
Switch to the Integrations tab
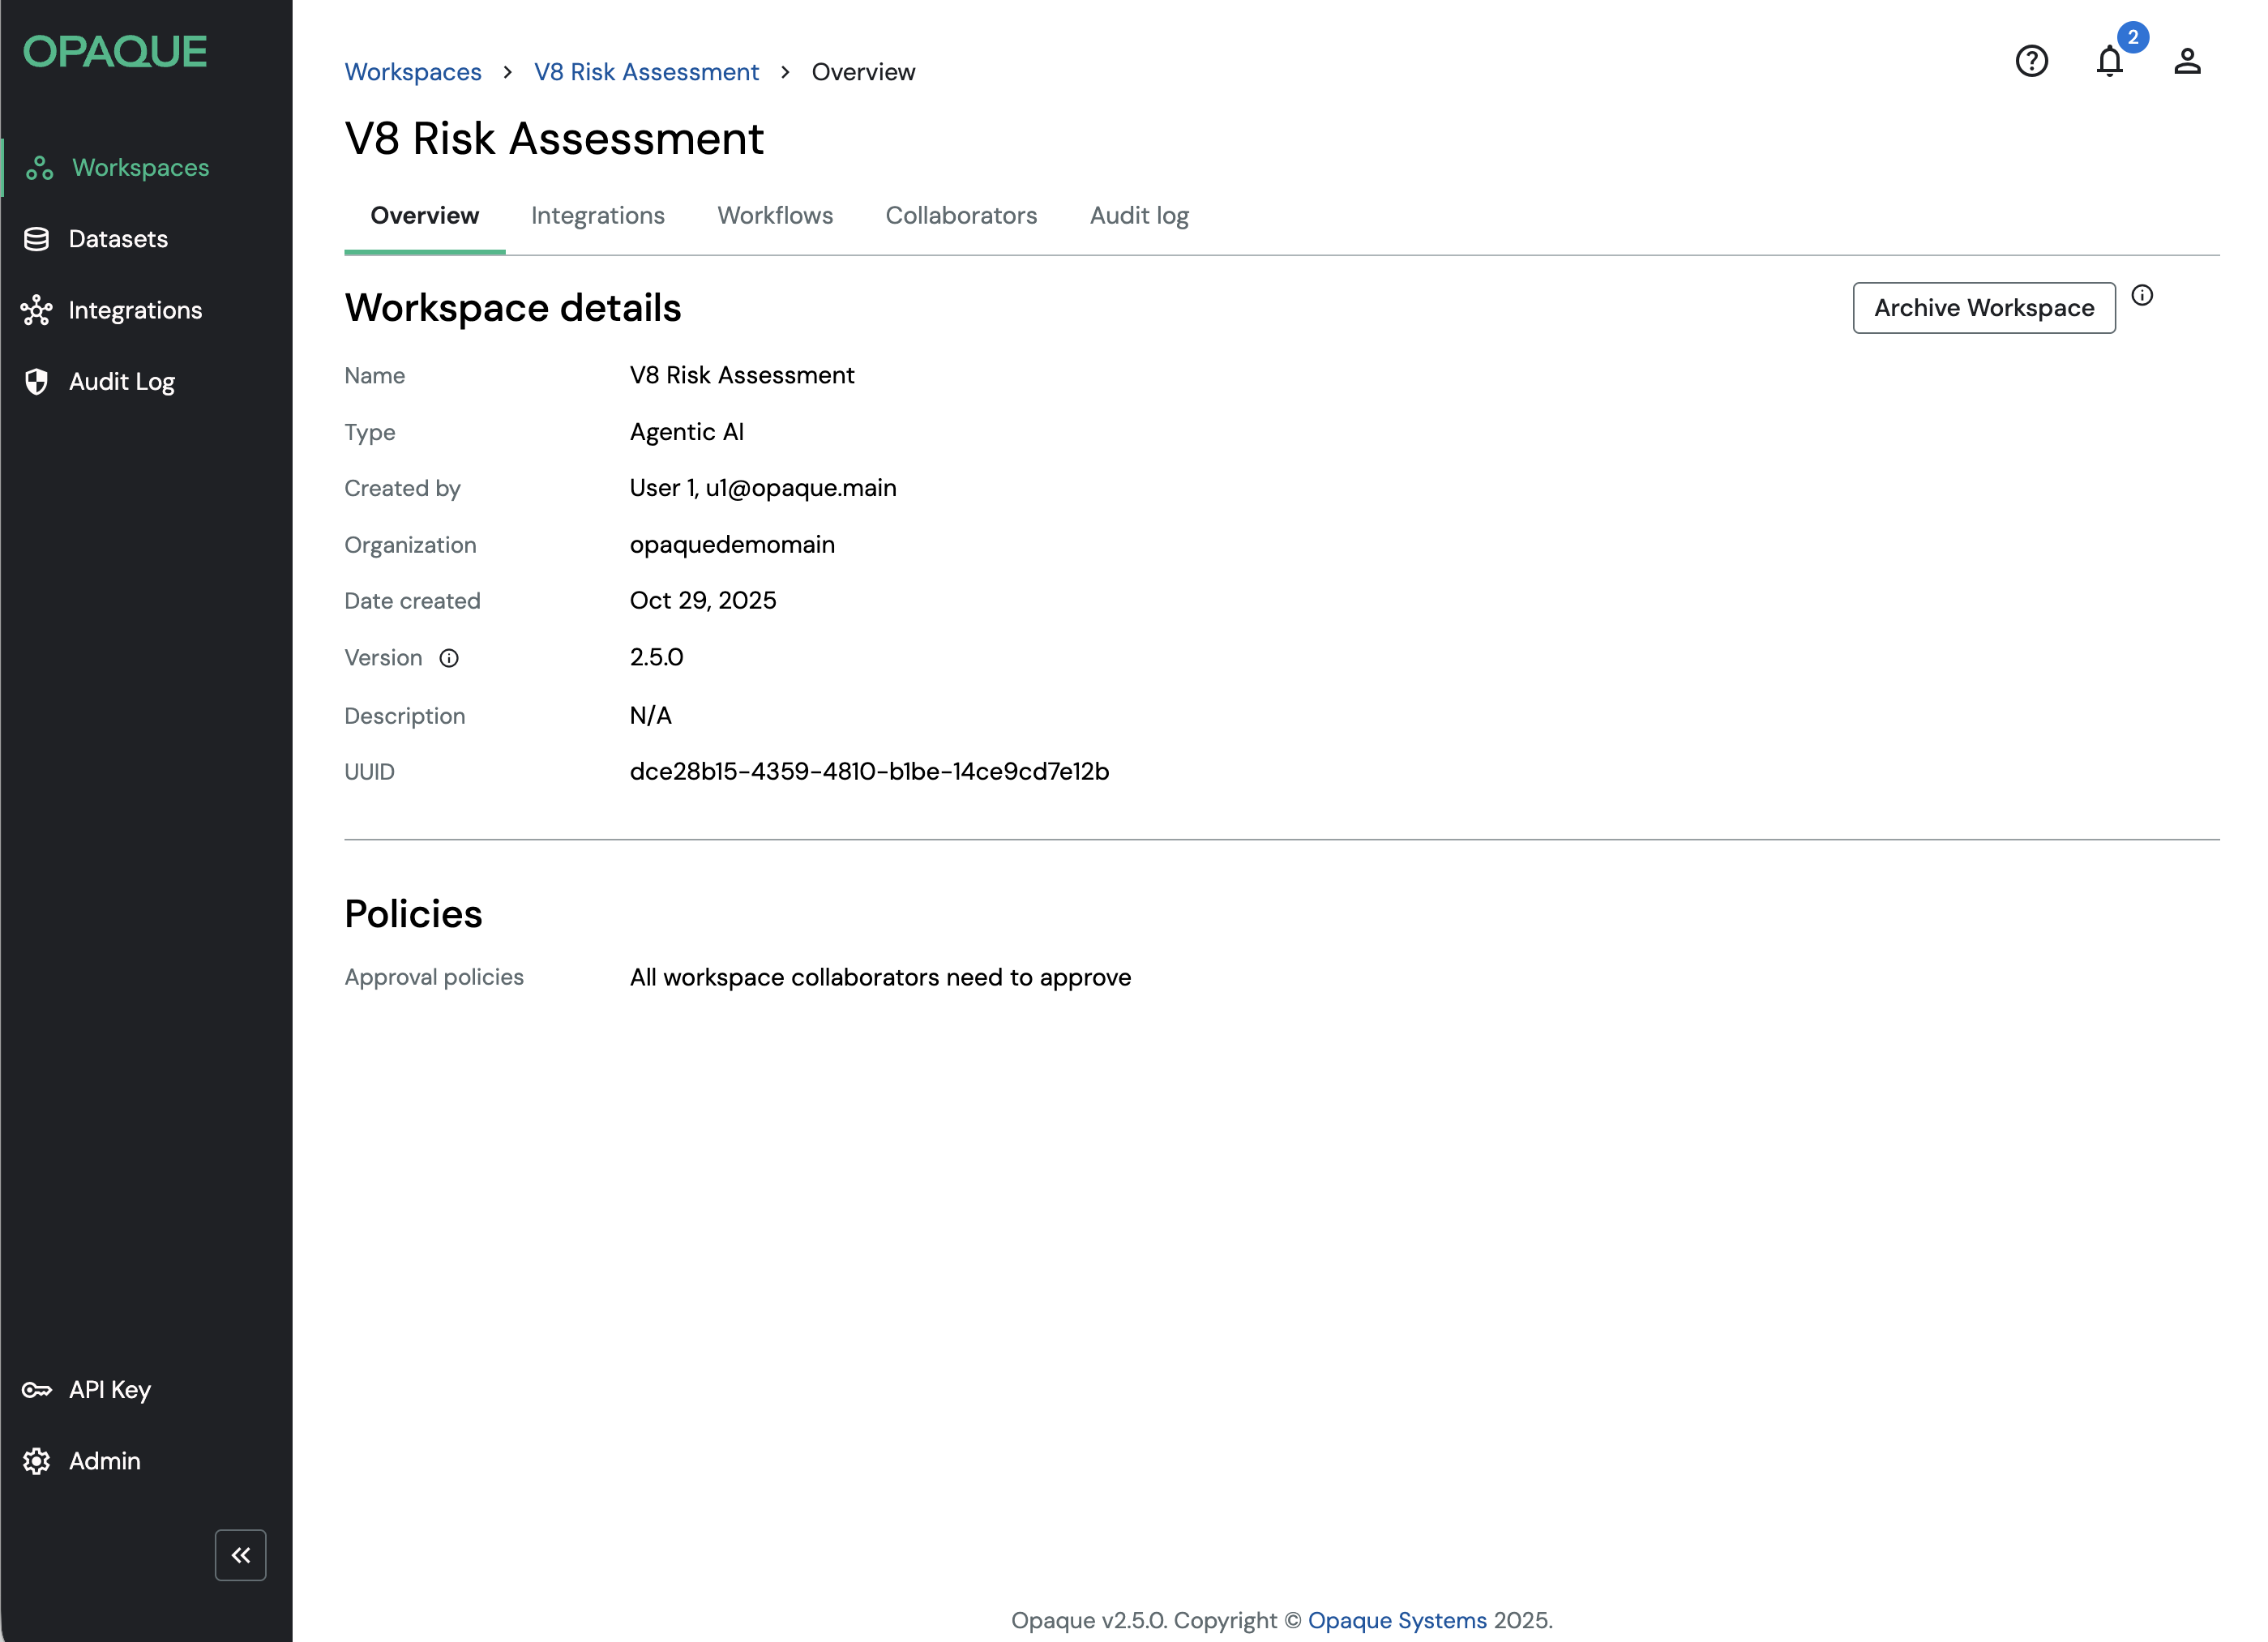point(597,216)
